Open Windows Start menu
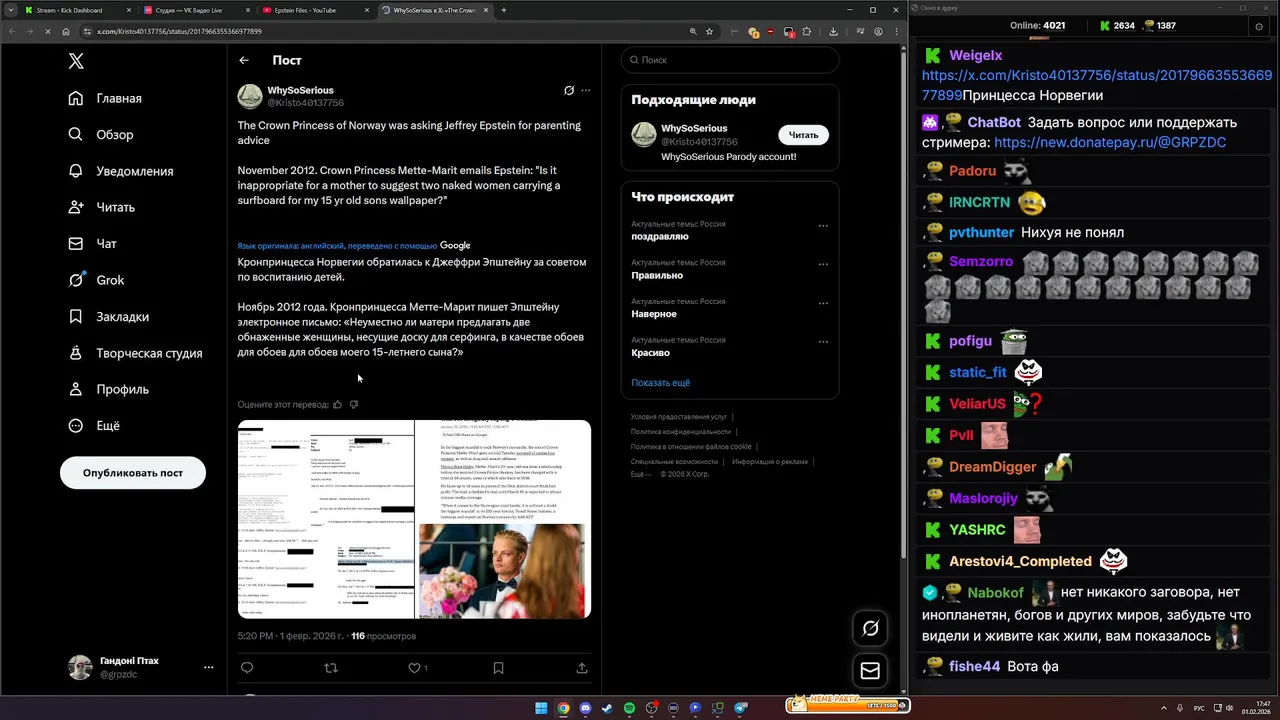 (x=541, y=708)
